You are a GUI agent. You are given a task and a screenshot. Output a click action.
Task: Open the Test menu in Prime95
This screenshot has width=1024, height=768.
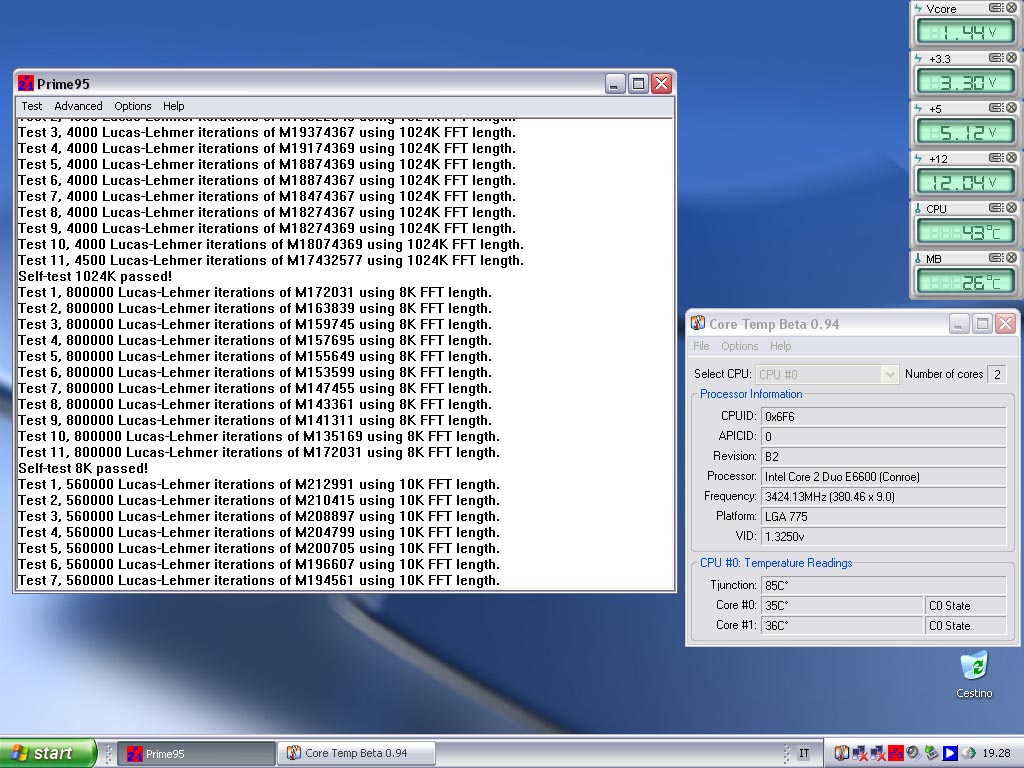(31, 106)
